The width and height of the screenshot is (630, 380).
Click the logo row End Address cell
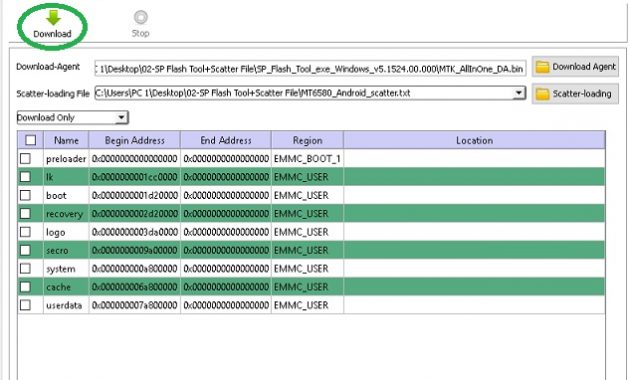[226, 232]
